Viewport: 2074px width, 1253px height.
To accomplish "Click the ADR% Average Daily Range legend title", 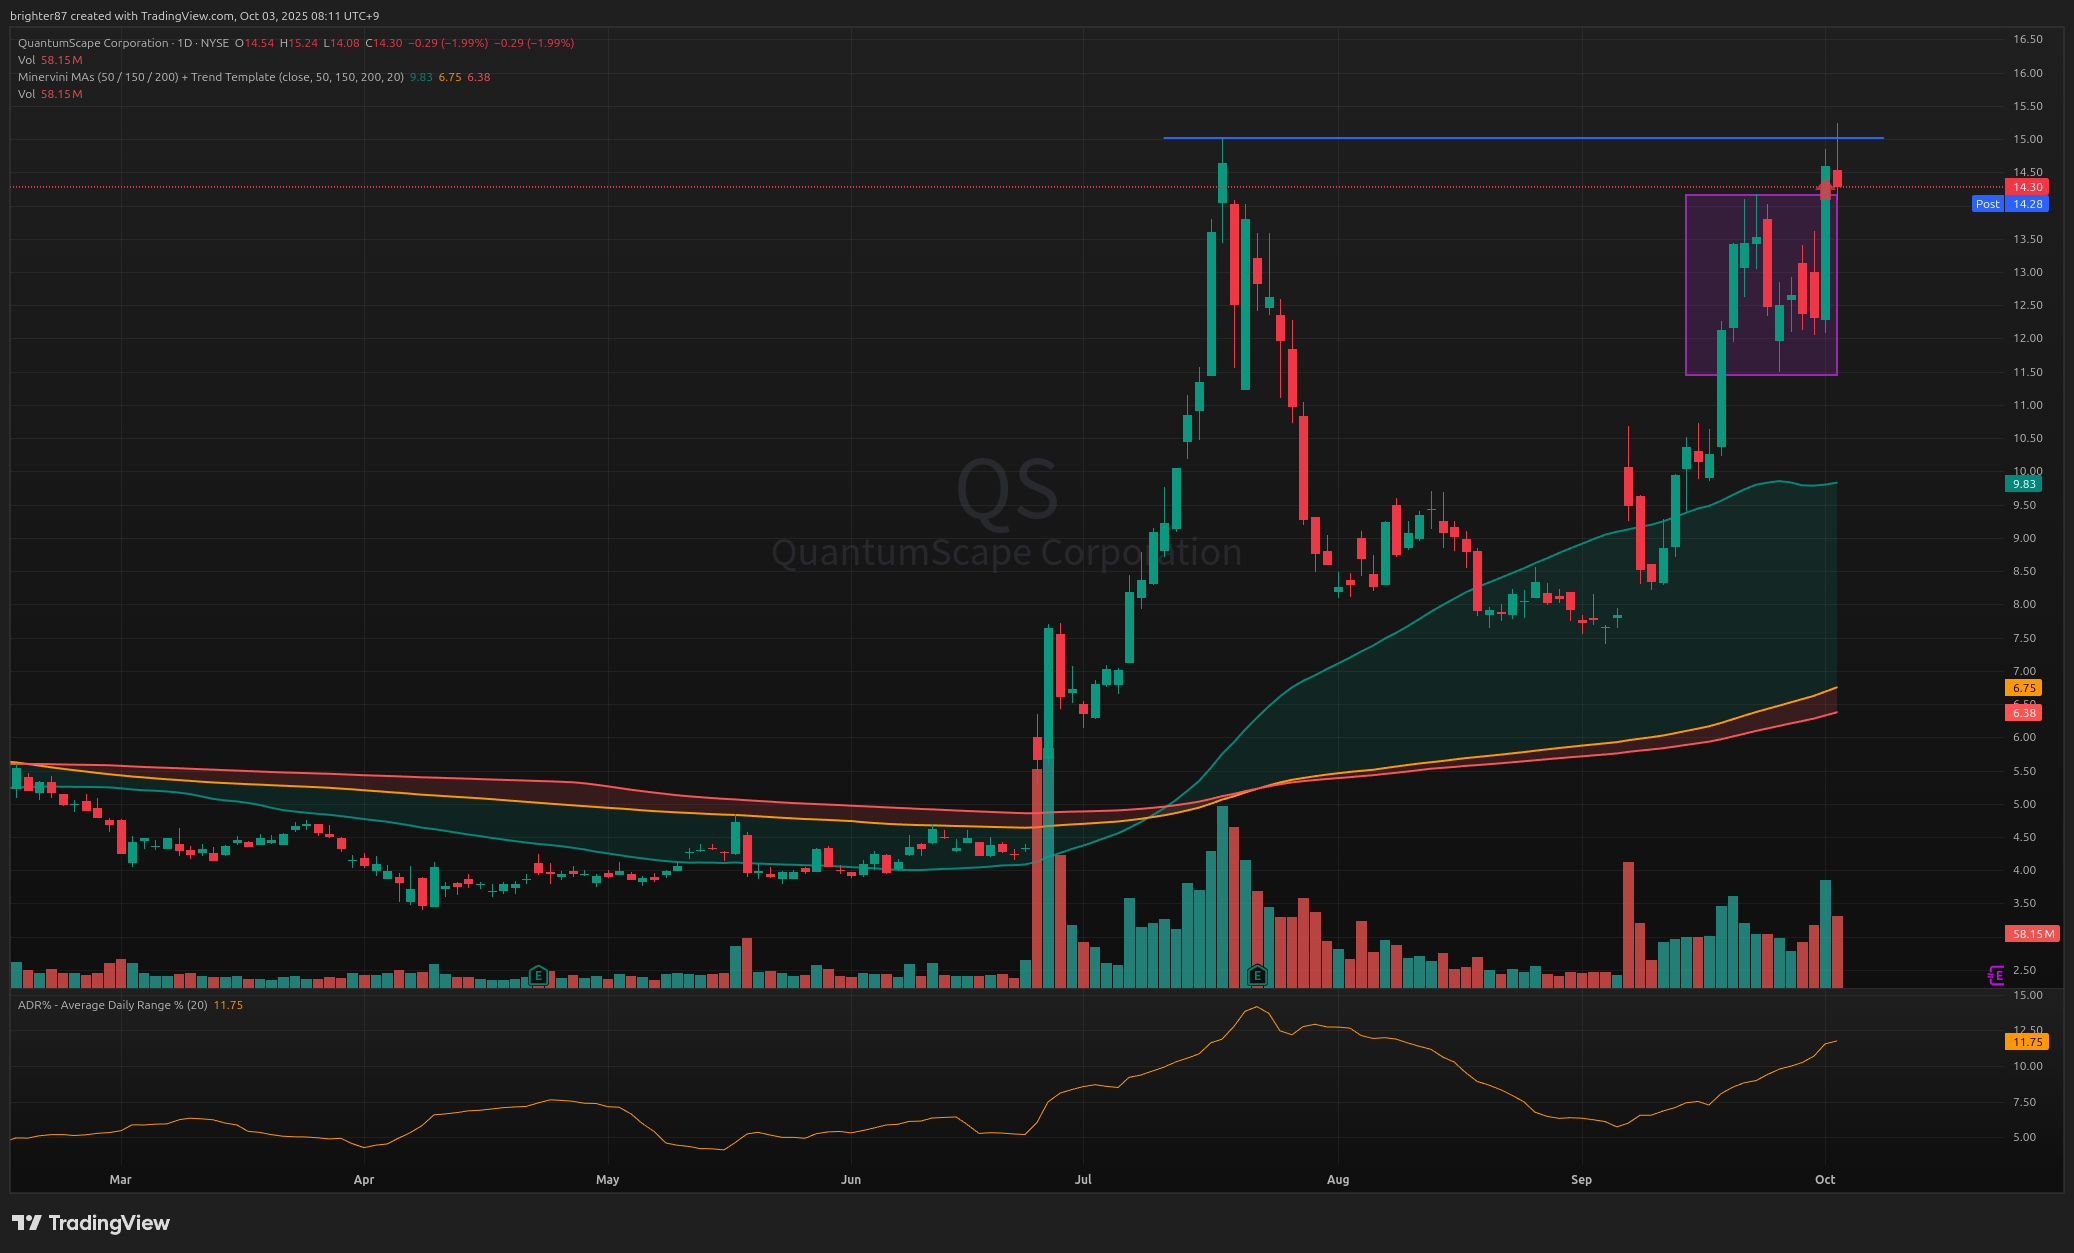I will pos(112,1005).
